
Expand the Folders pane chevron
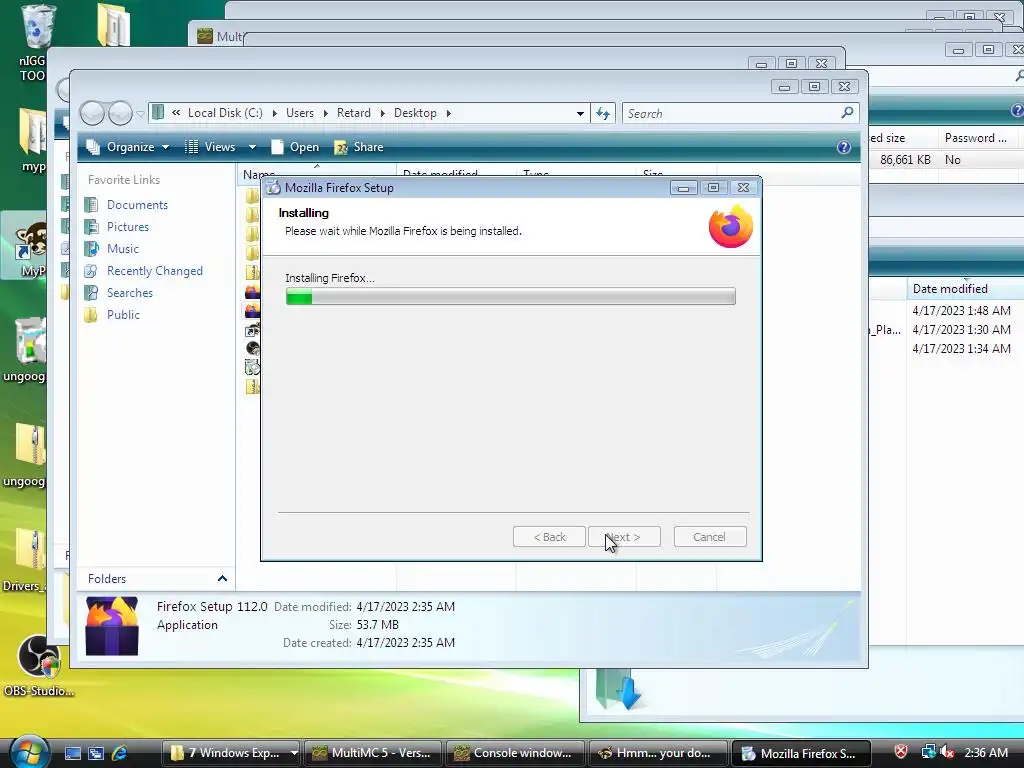click(x=222, y=579)
